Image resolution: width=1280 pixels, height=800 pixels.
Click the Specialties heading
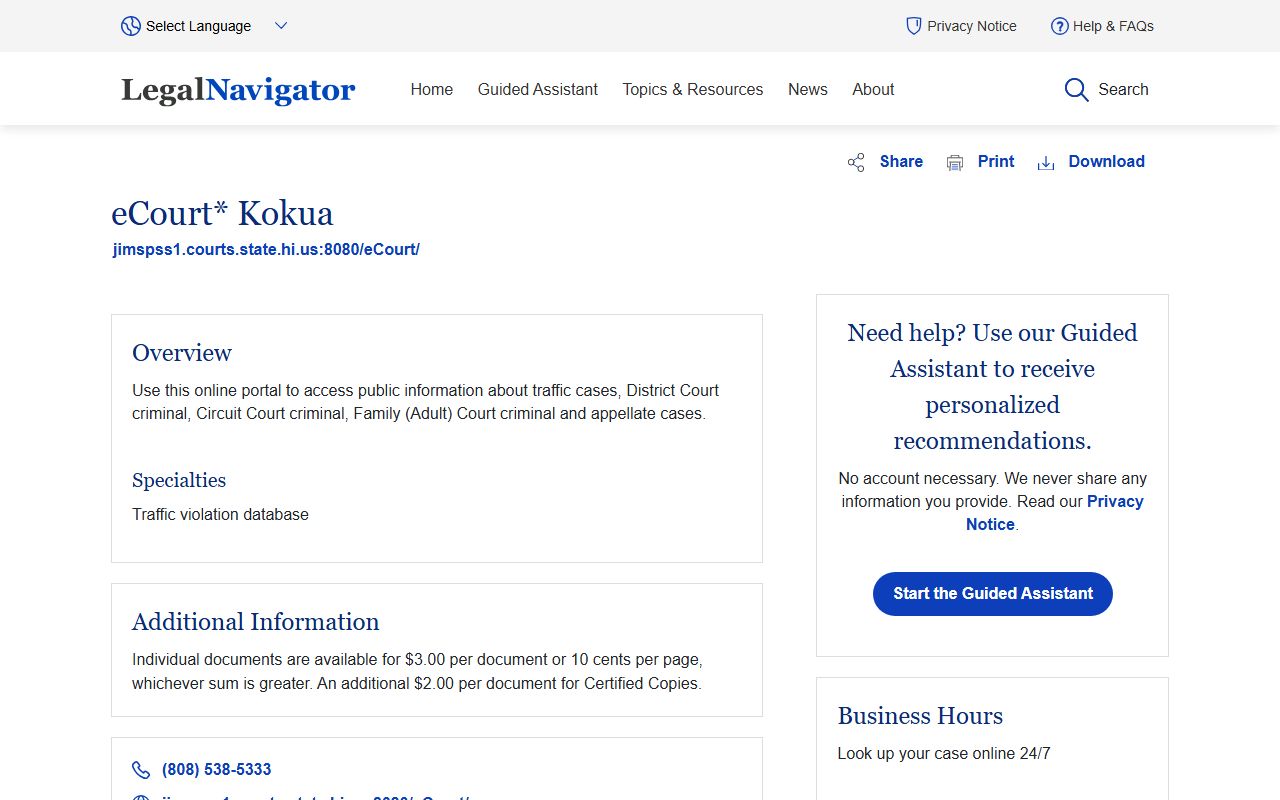click(x=179, y=480)
